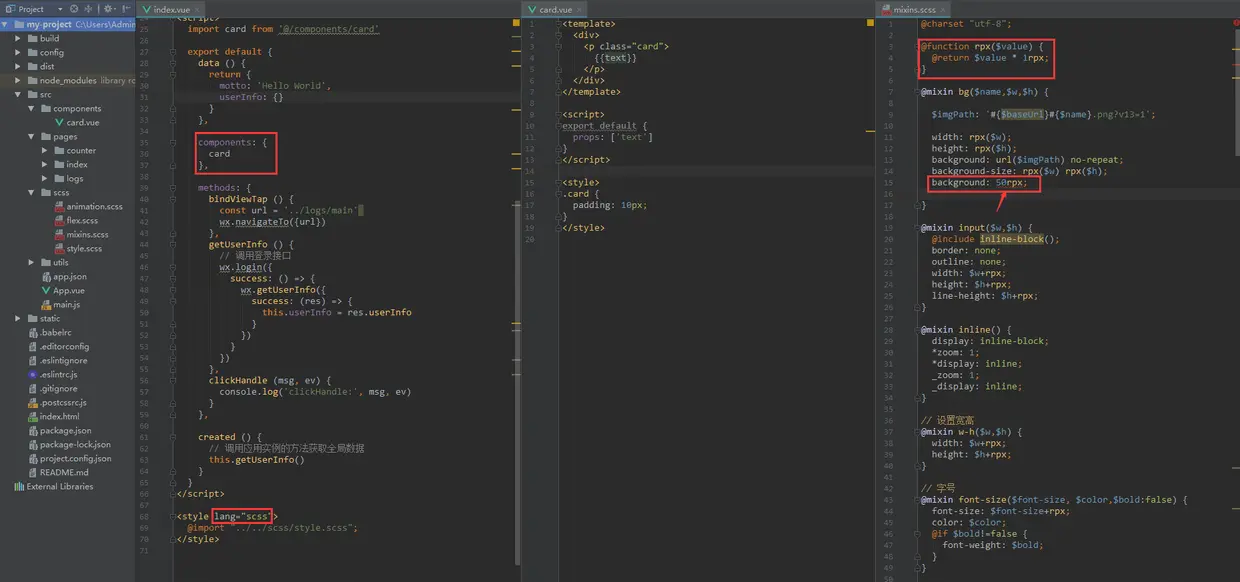Expand the static folder
Image resolution: width=1240 pixels, height=582 pixels.
point(18,318)
